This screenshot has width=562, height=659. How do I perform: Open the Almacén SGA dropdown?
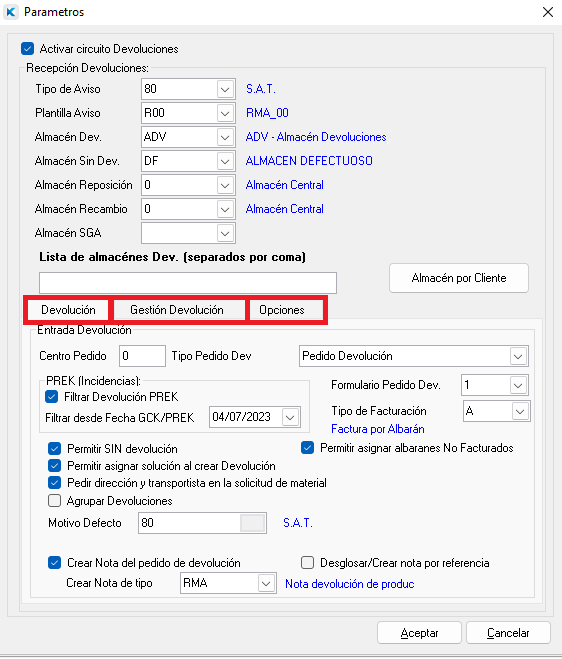pyautogui.click(x=225, y=233)
